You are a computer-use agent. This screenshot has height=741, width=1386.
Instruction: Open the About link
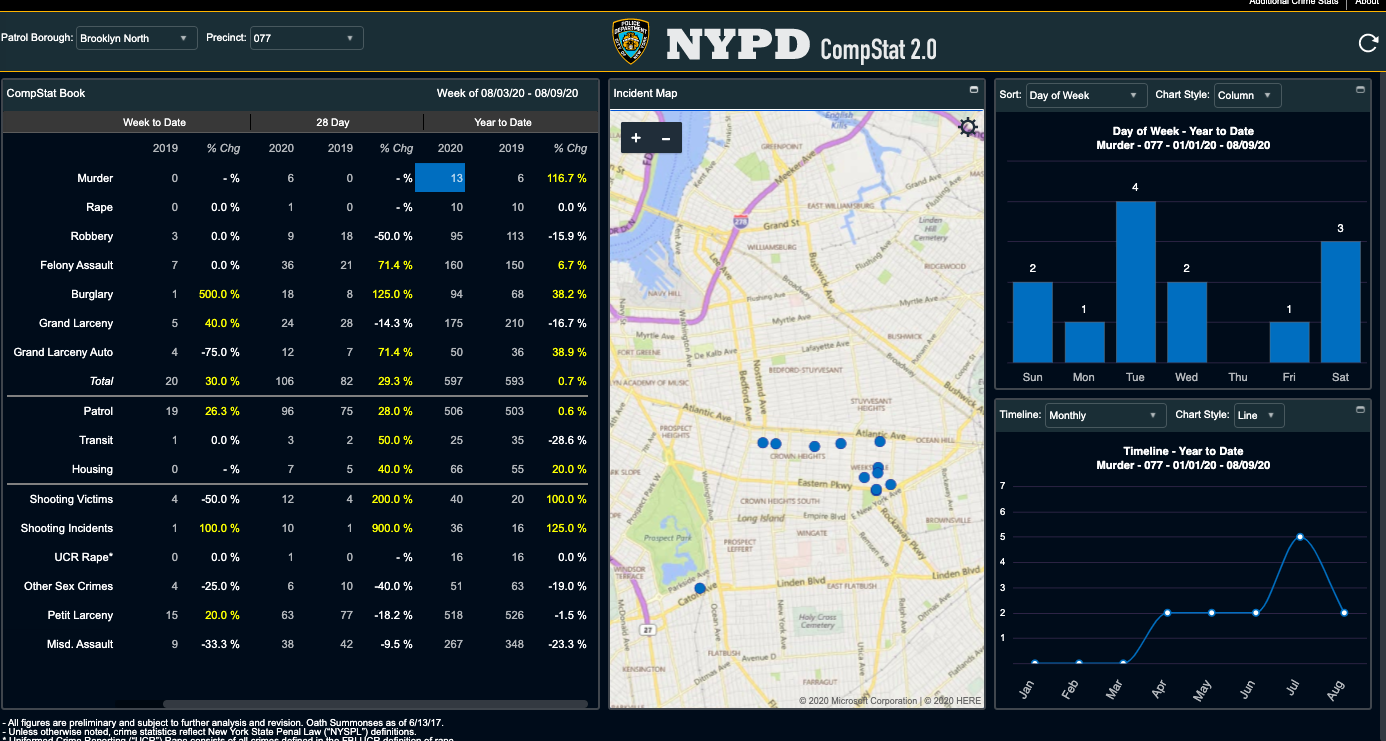1367,3
